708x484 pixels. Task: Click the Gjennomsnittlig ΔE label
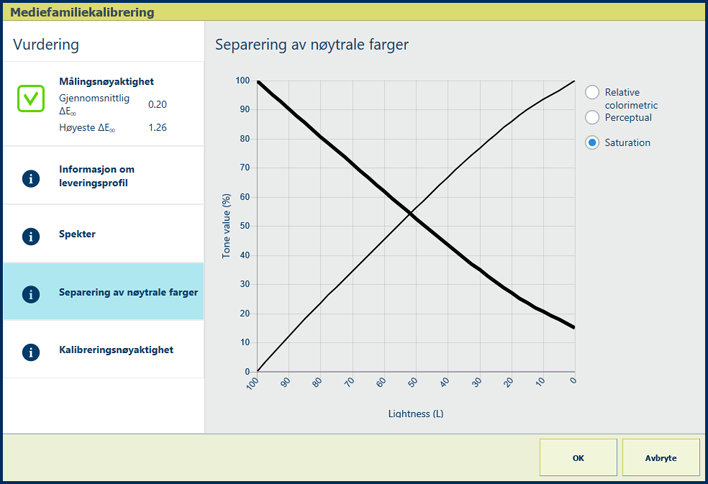pyautogui.click(x=94, y=104)
